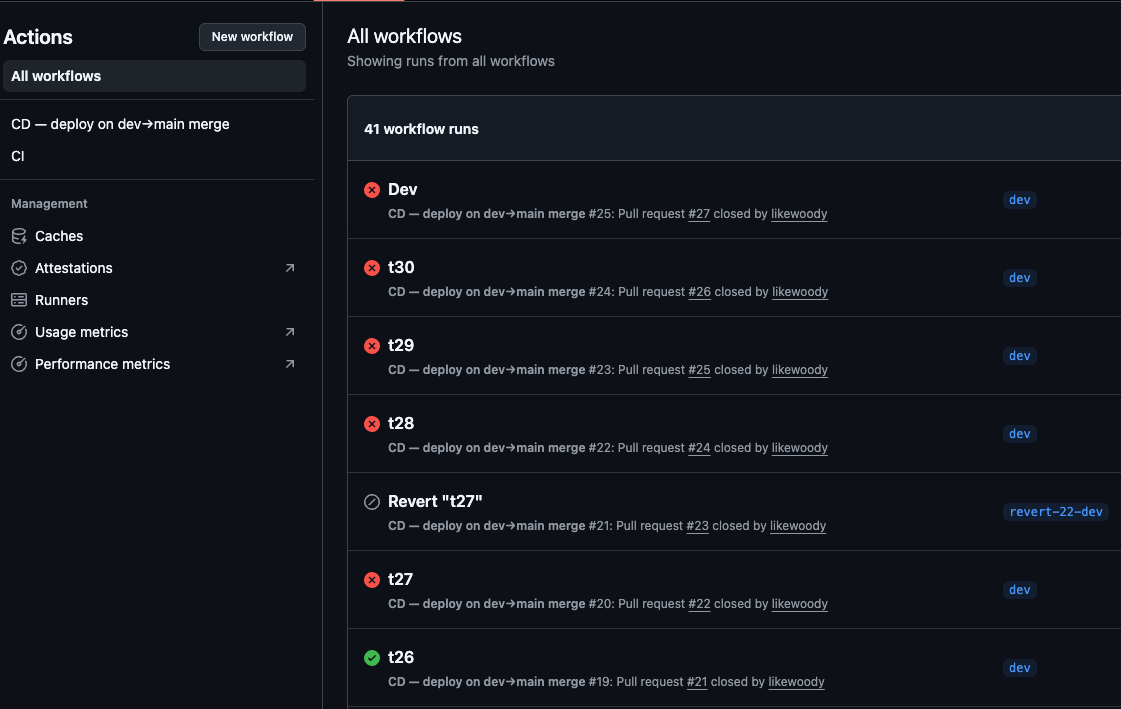The height and width of the screenshot is (709, 1121).
Task: Click the skipped status icon for Revert "t27"
Action: [372, 502]
